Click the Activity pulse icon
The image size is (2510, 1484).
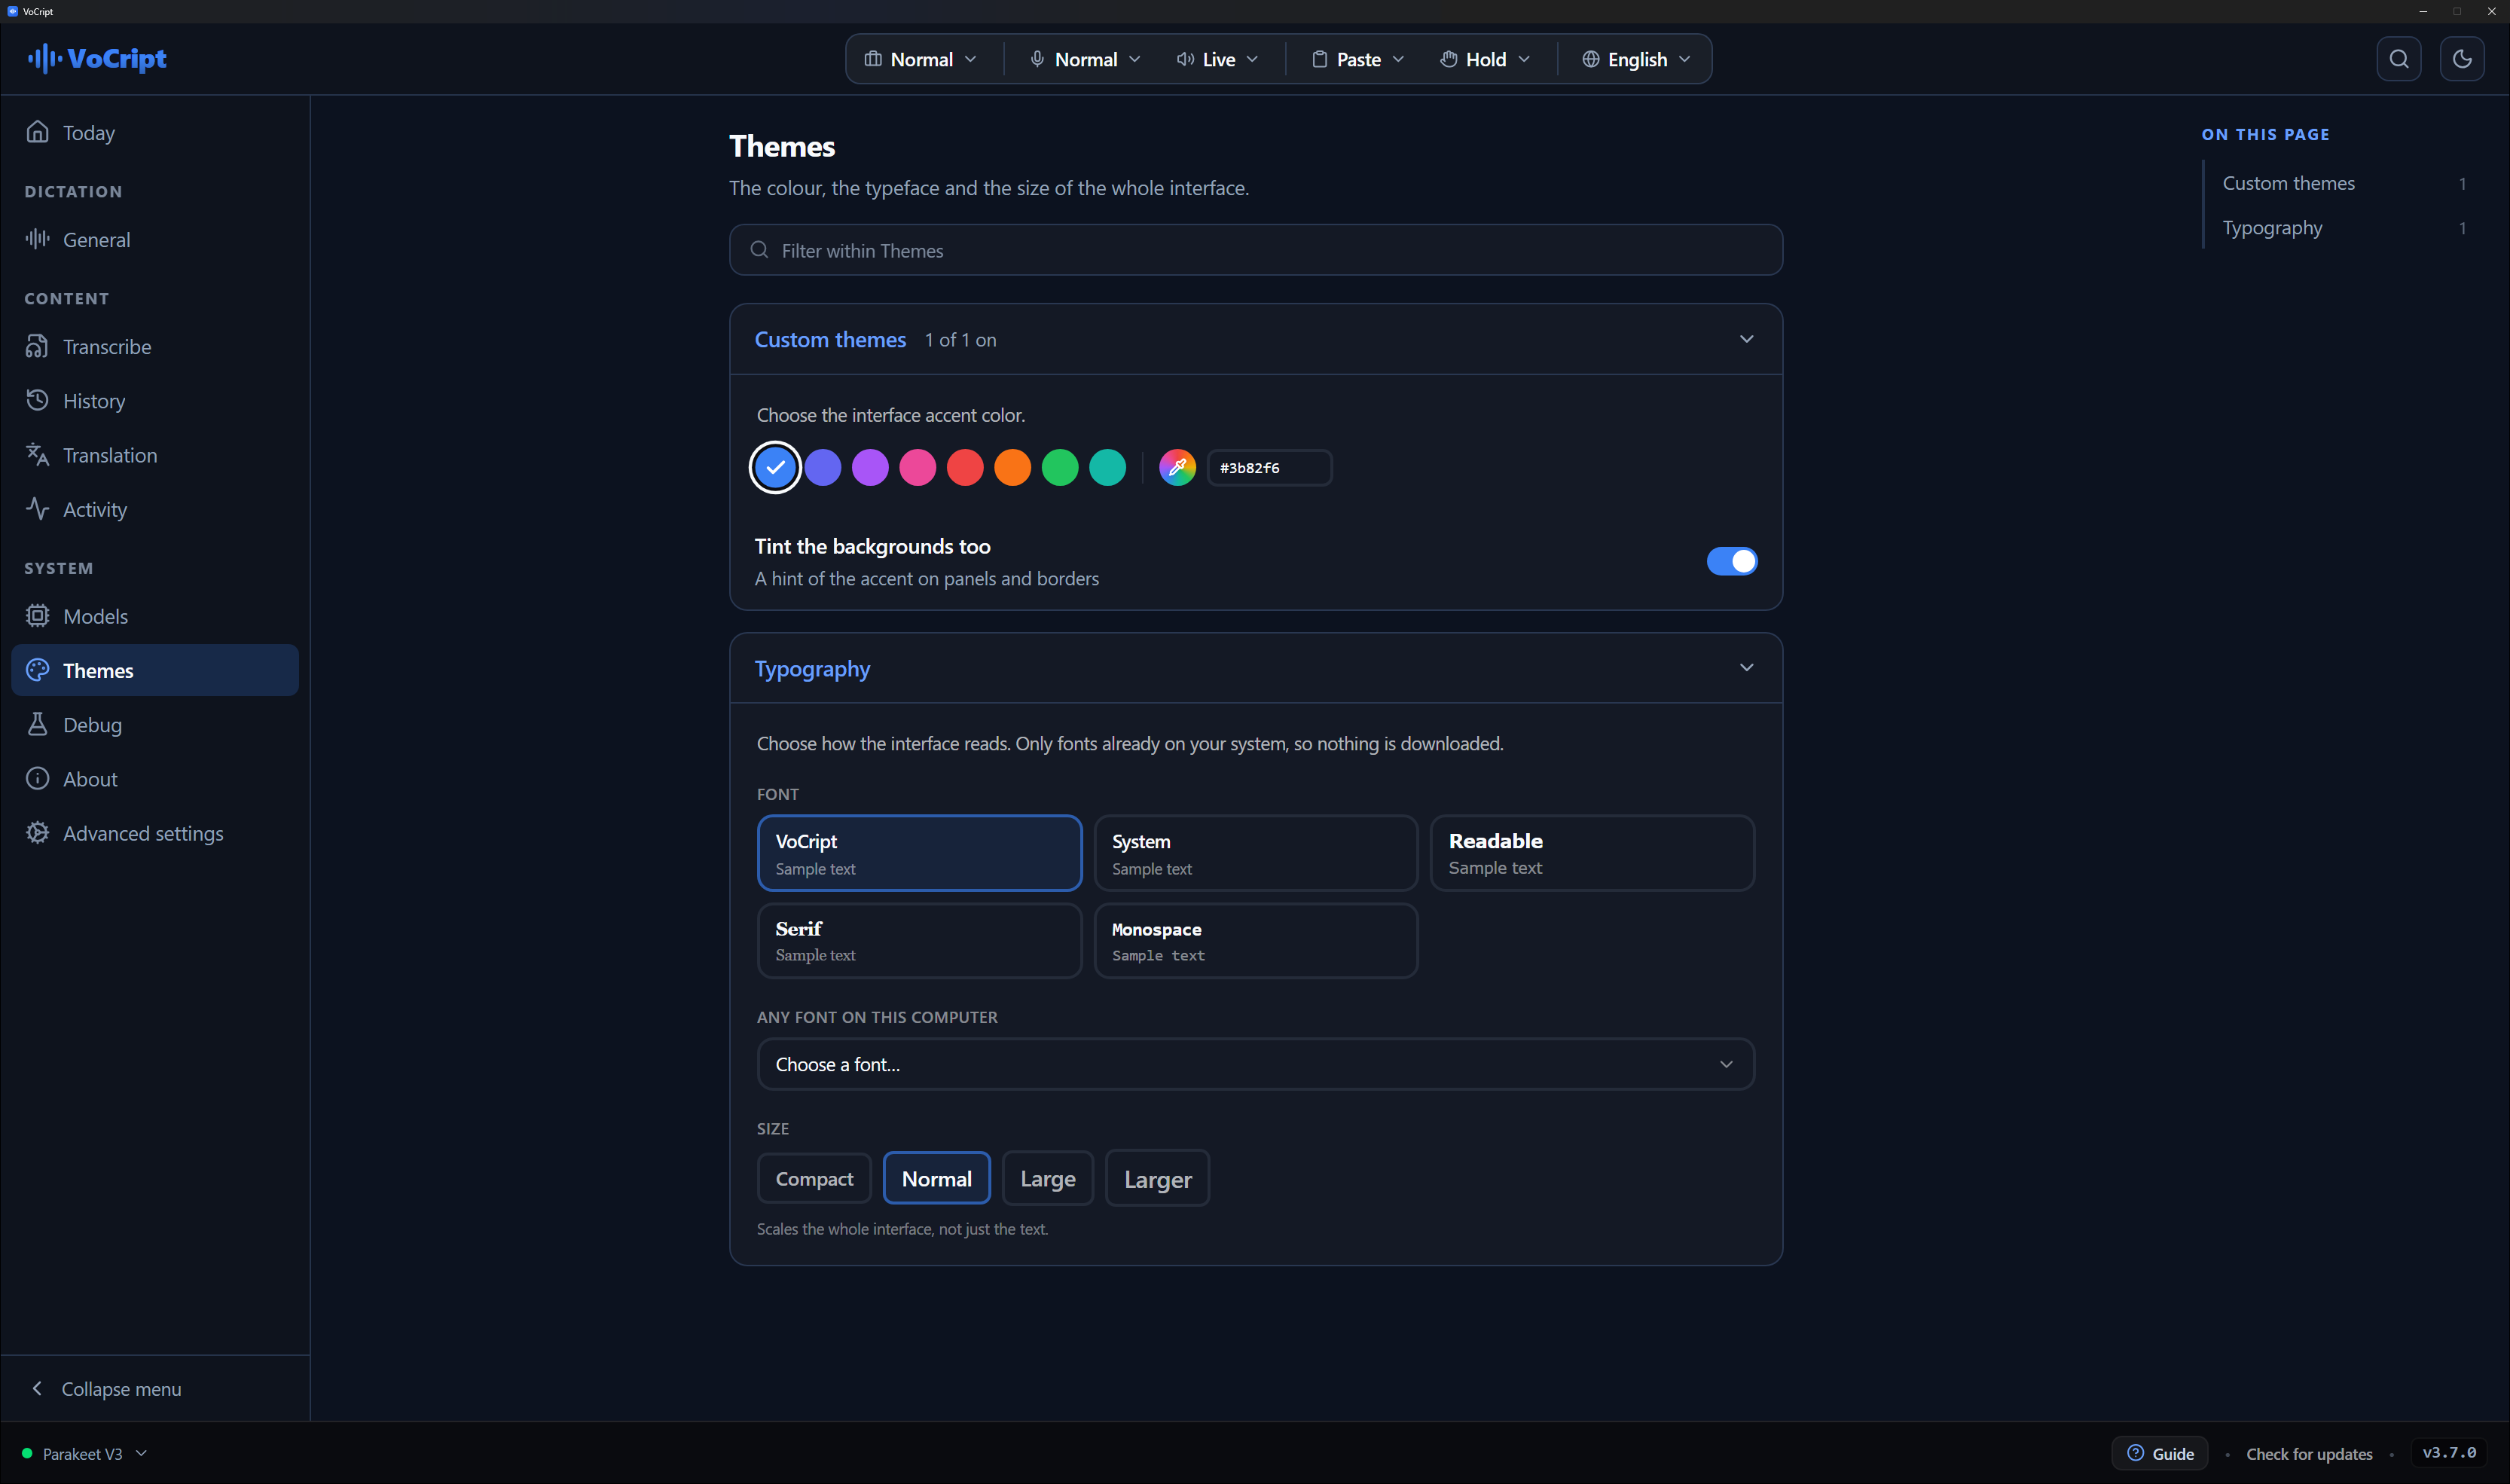pos(37,508)
